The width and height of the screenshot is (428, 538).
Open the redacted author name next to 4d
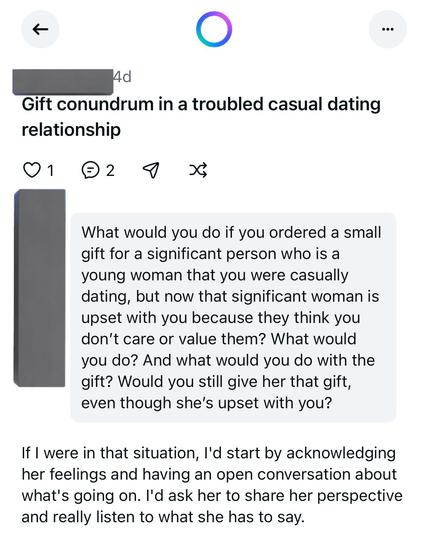point(63,82)
